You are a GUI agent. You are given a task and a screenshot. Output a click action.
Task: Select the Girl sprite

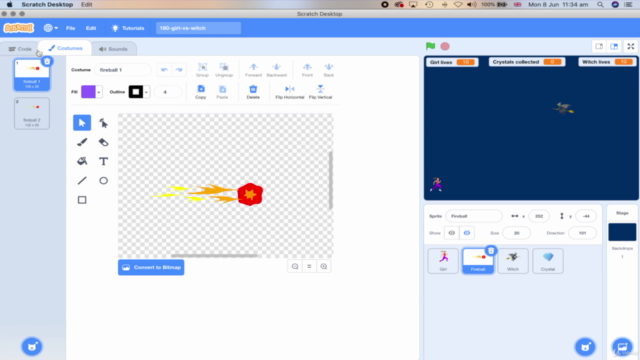click(x=443, y=261)
